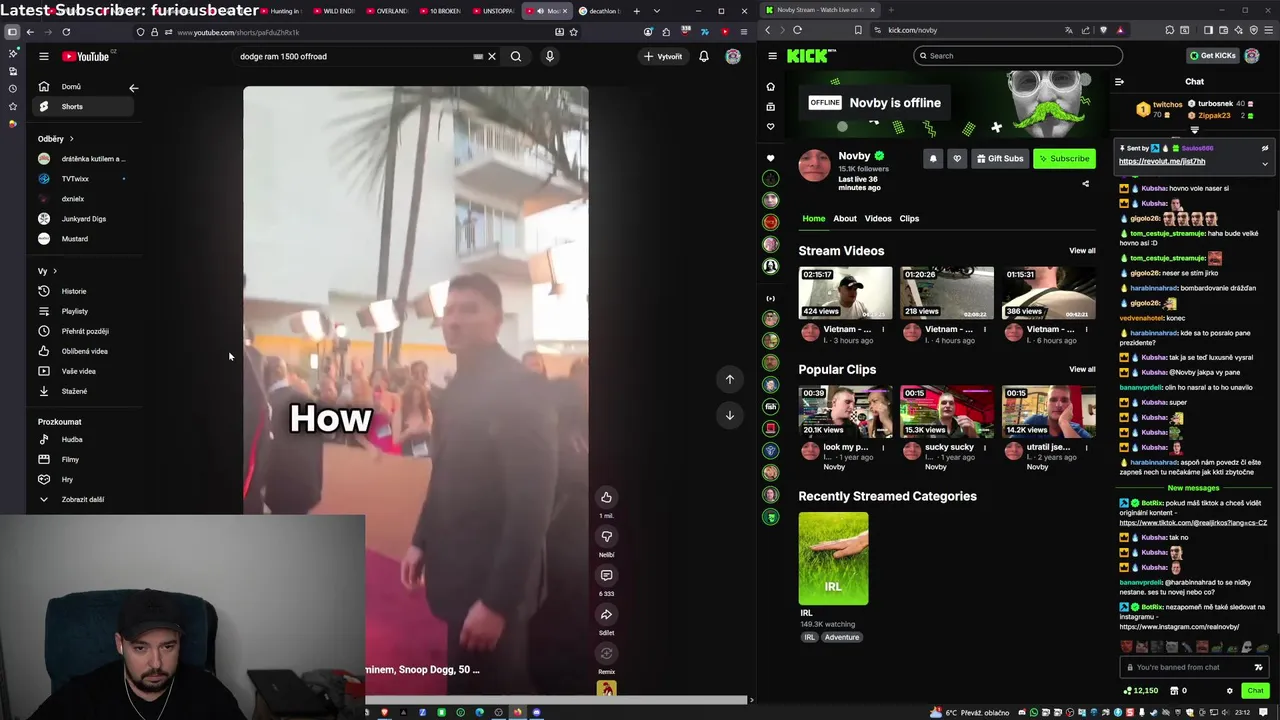Like the YouTube Short
Screen dimensions: 1280x720
tap(606, 497)
